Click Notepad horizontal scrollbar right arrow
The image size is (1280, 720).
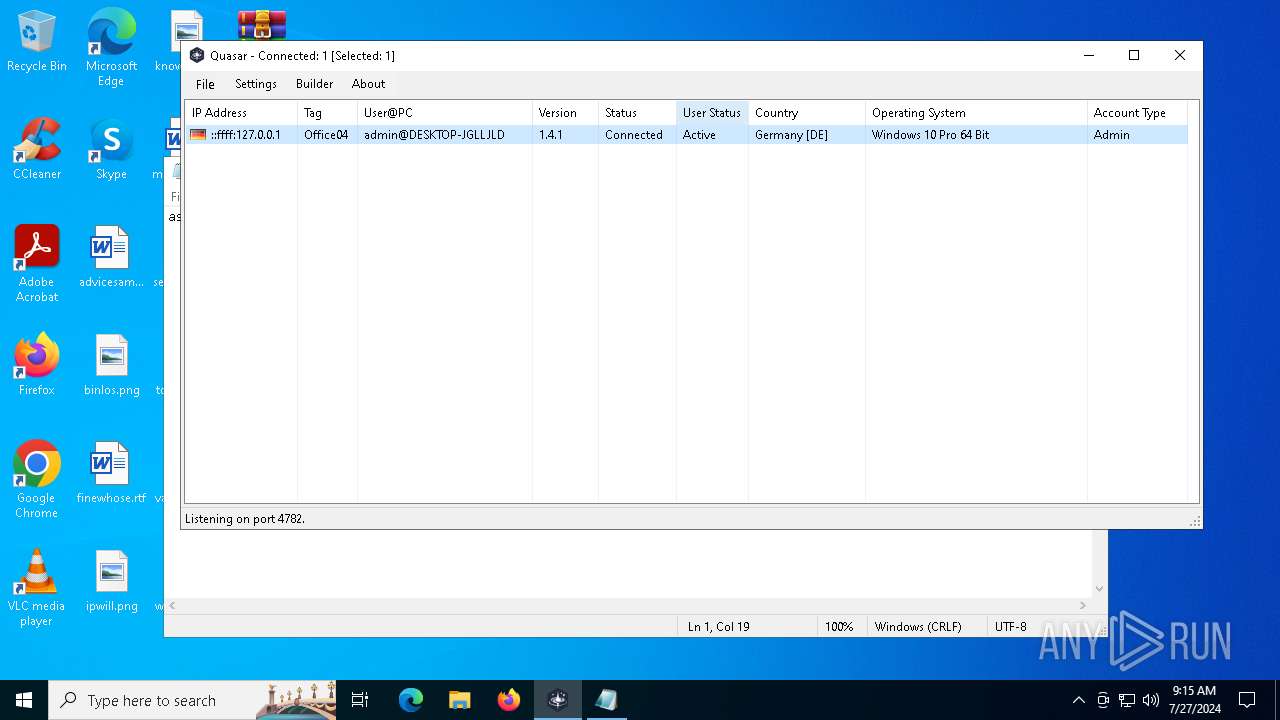tap(1082, 605)
